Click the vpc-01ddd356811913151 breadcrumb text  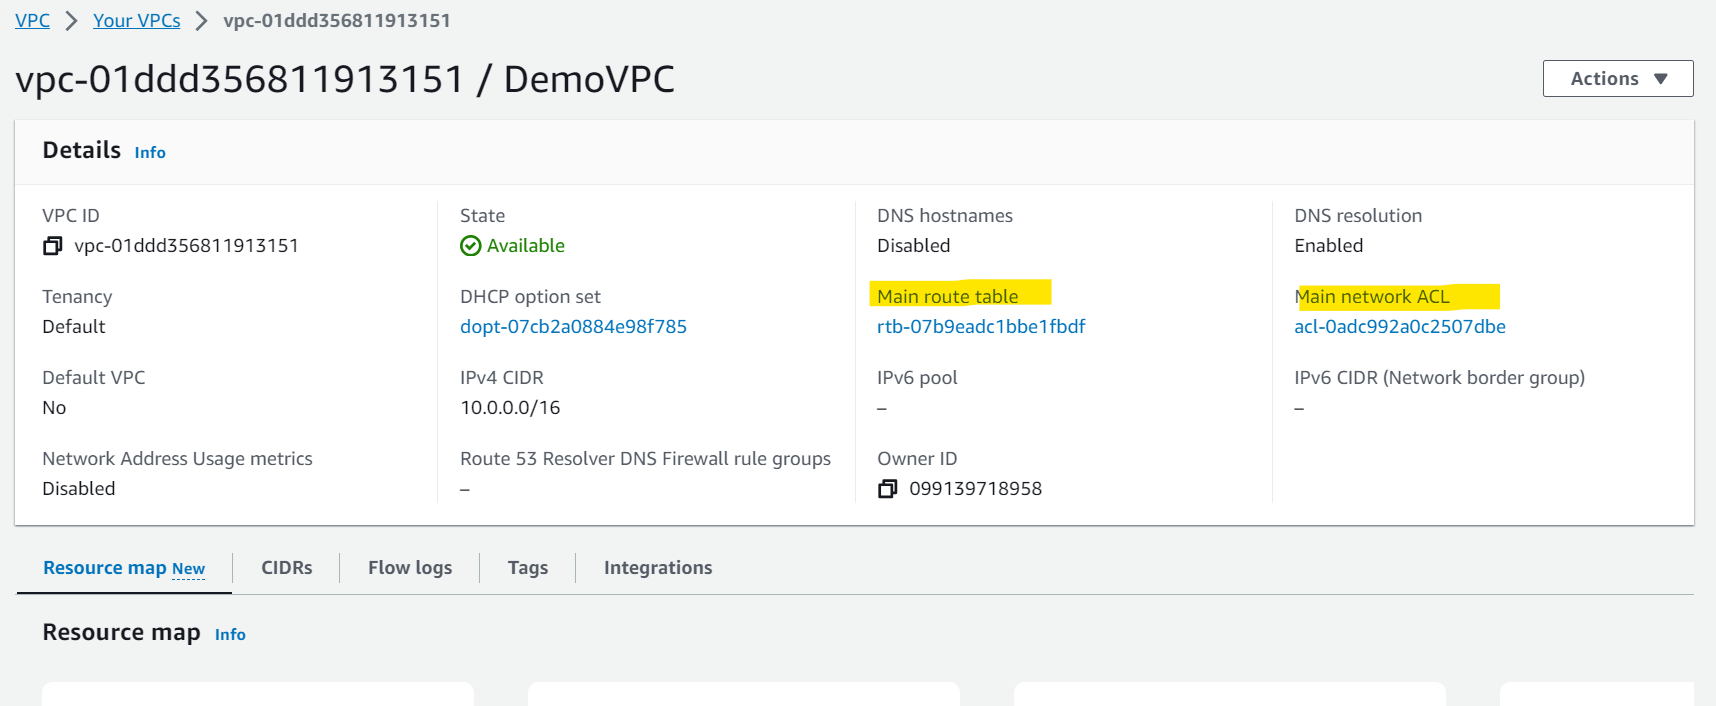click(337, 21)
